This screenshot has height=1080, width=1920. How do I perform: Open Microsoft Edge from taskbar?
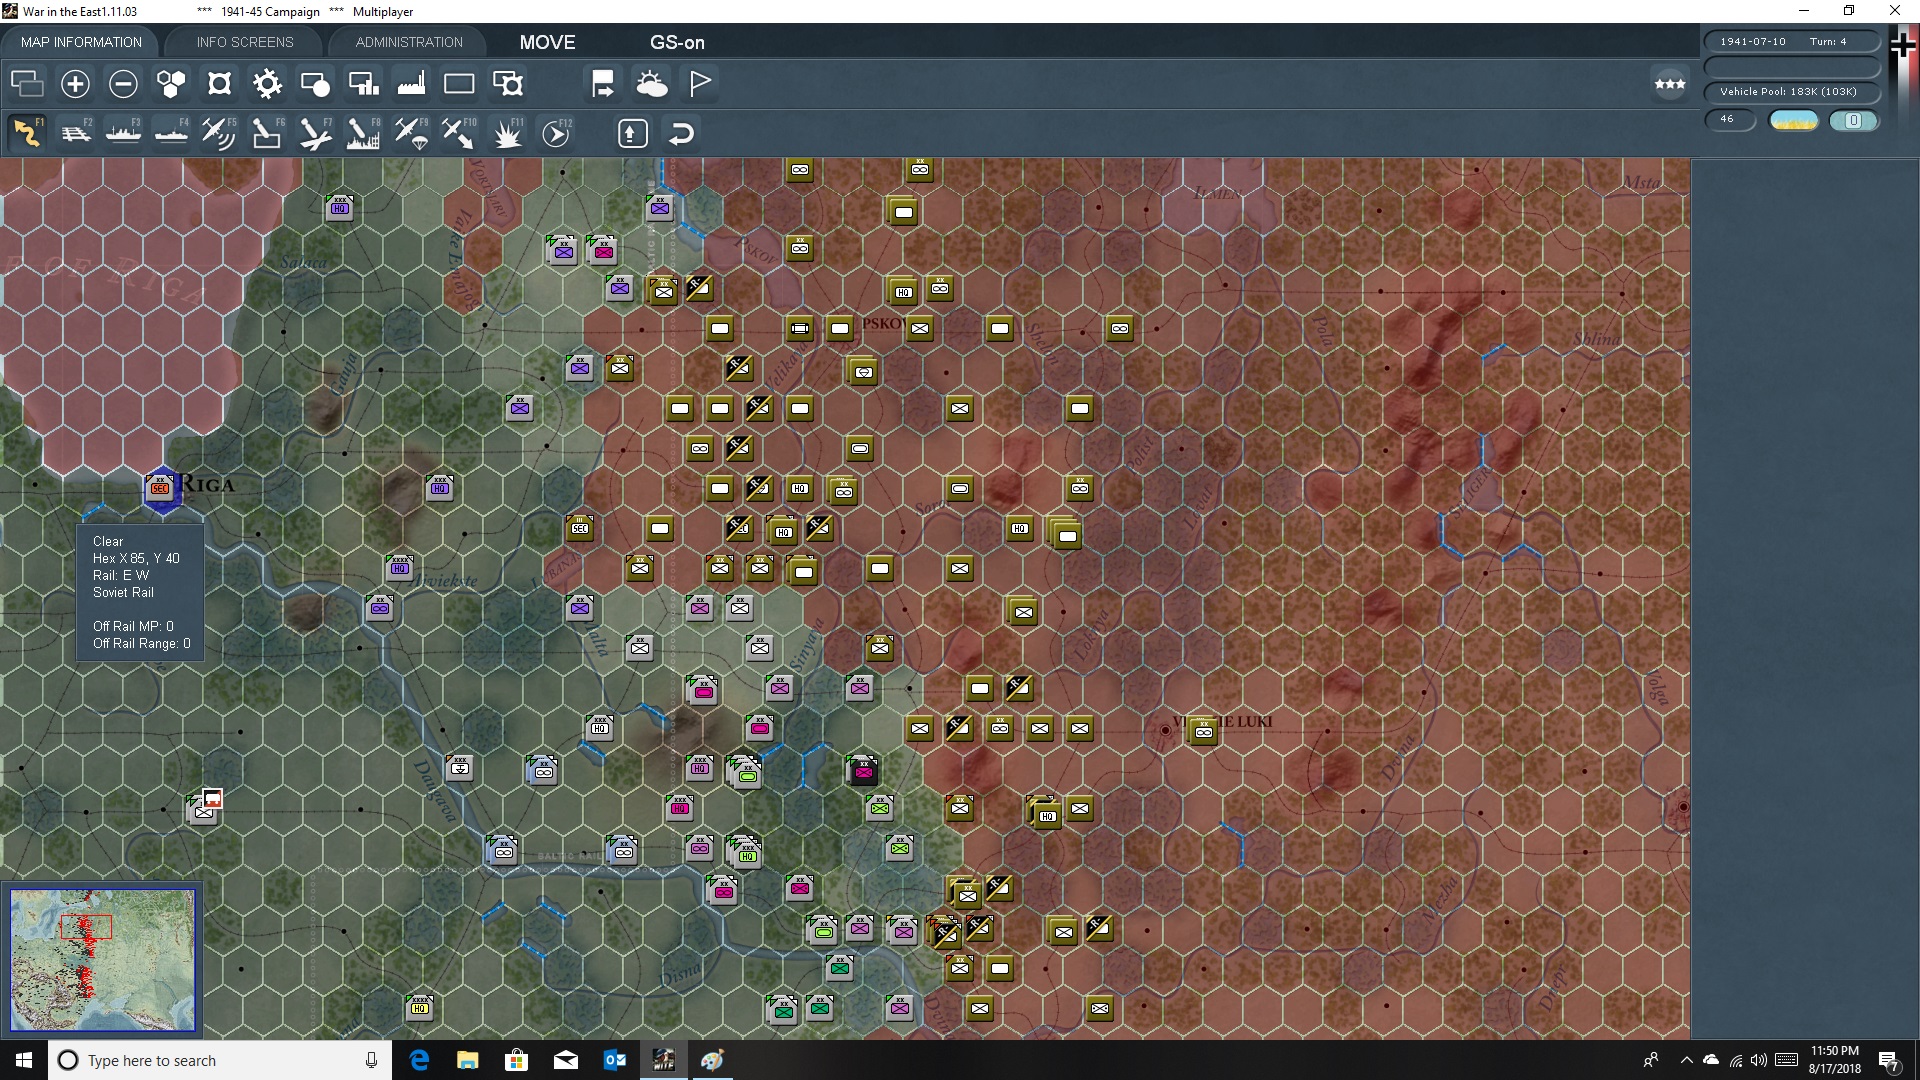tap(419, 1060)
